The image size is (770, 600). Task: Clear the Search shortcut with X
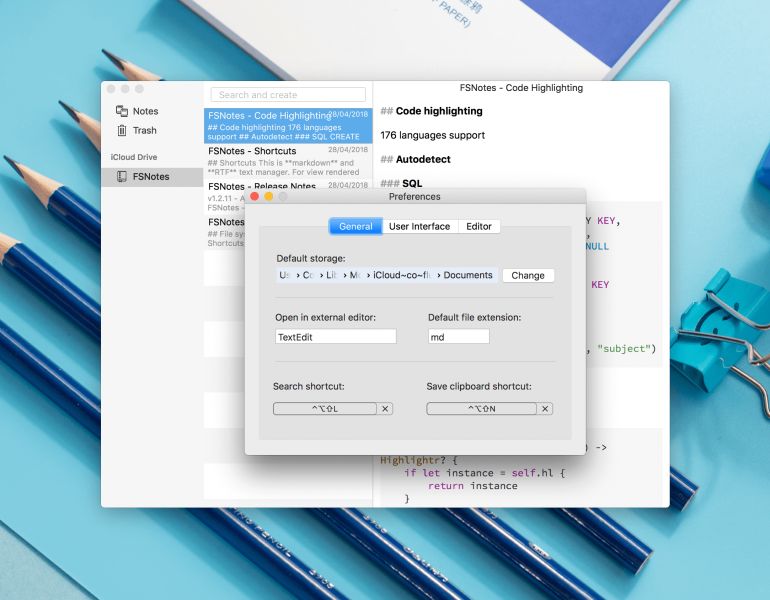[x=385, y=409]
